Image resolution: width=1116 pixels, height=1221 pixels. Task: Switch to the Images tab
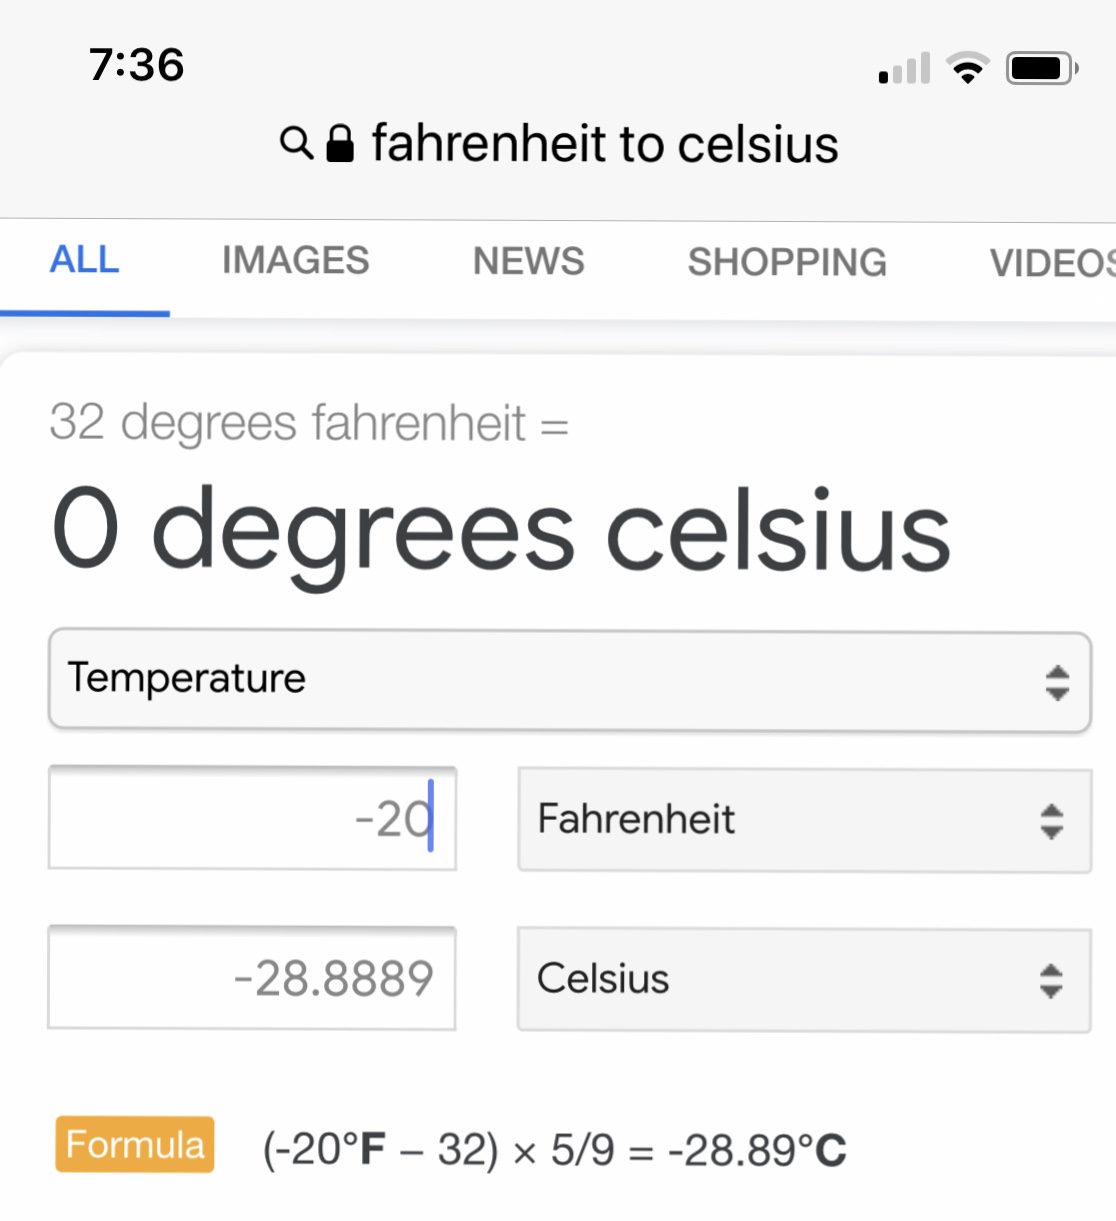[295, 261]
